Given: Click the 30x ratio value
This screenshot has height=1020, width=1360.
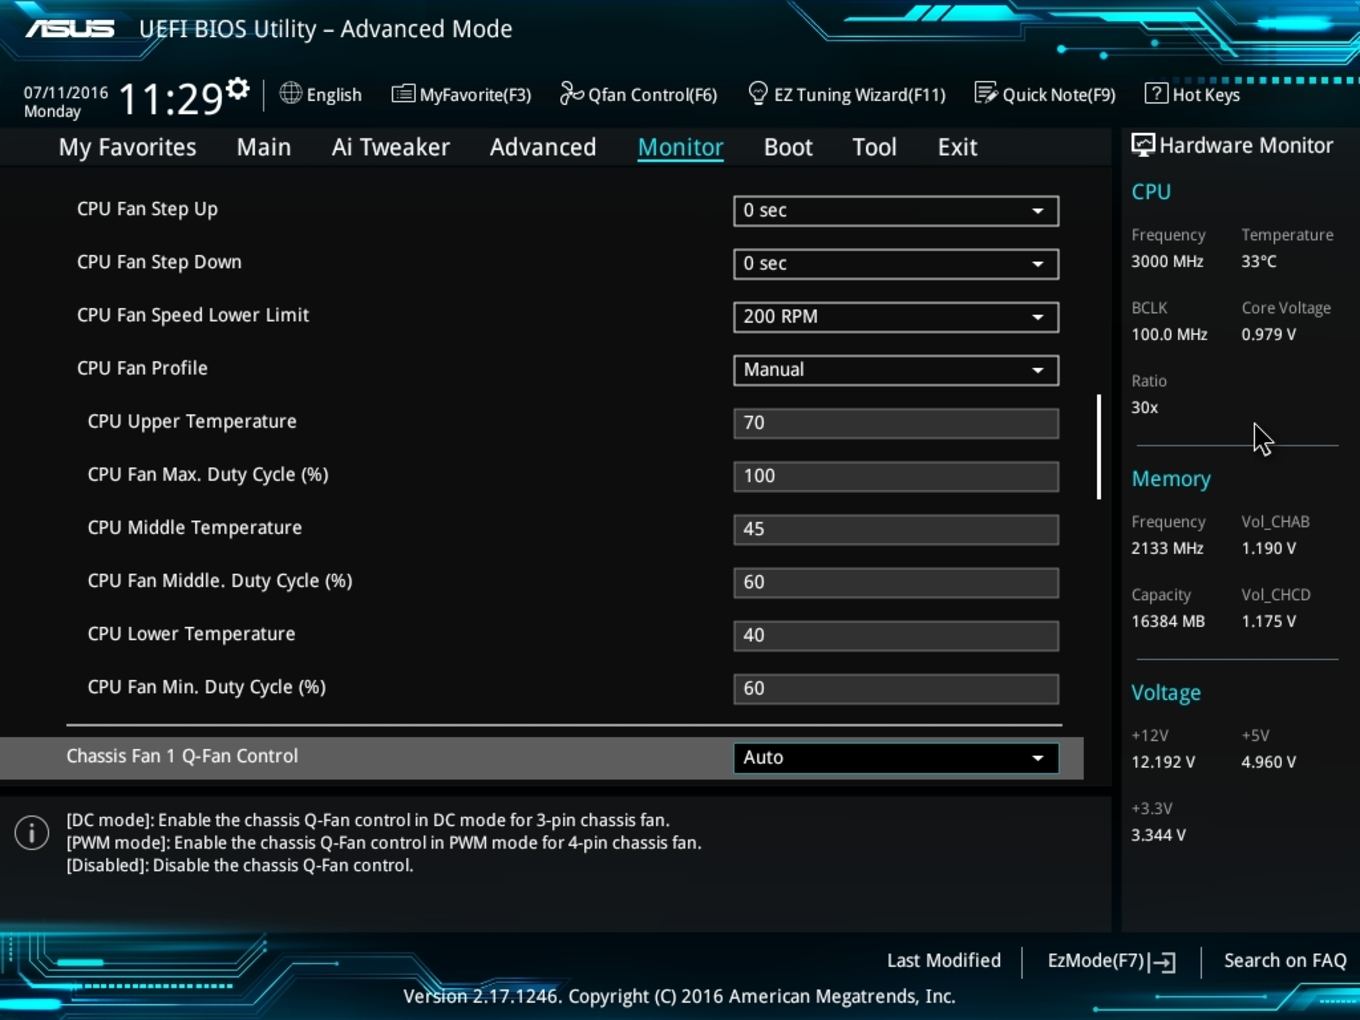Looking at the screenshot, I should [1144, 407].
